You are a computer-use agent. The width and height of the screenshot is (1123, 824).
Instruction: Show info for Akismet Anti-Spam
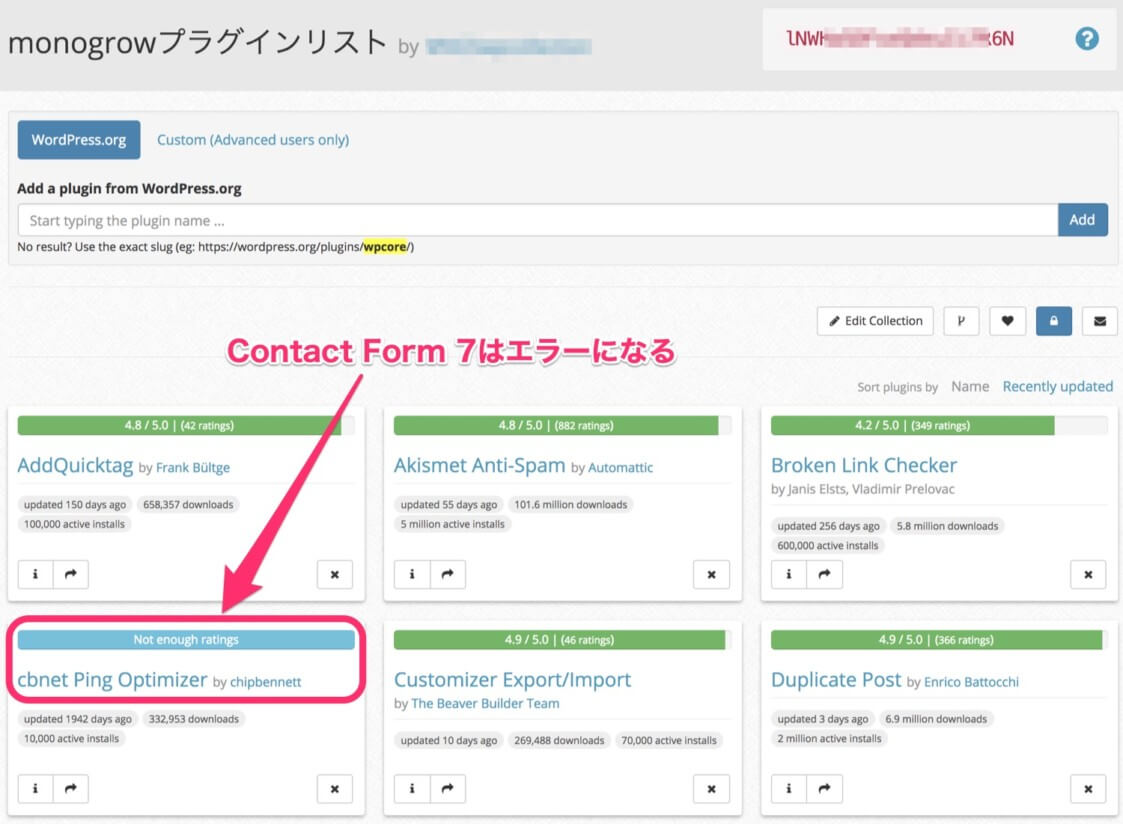pyautogui.click(x=412, y=574)
